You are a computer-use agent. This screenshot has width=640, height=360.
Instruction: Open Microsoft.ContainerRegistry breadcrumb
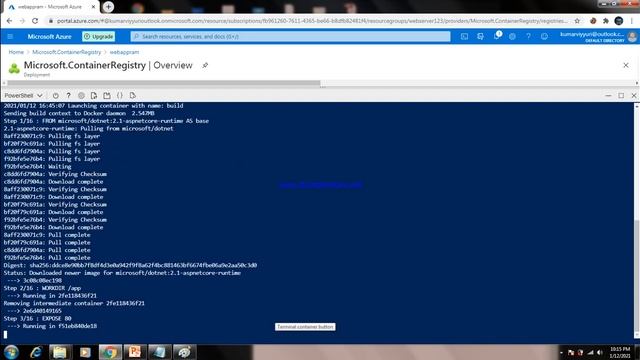pos(67,52)
